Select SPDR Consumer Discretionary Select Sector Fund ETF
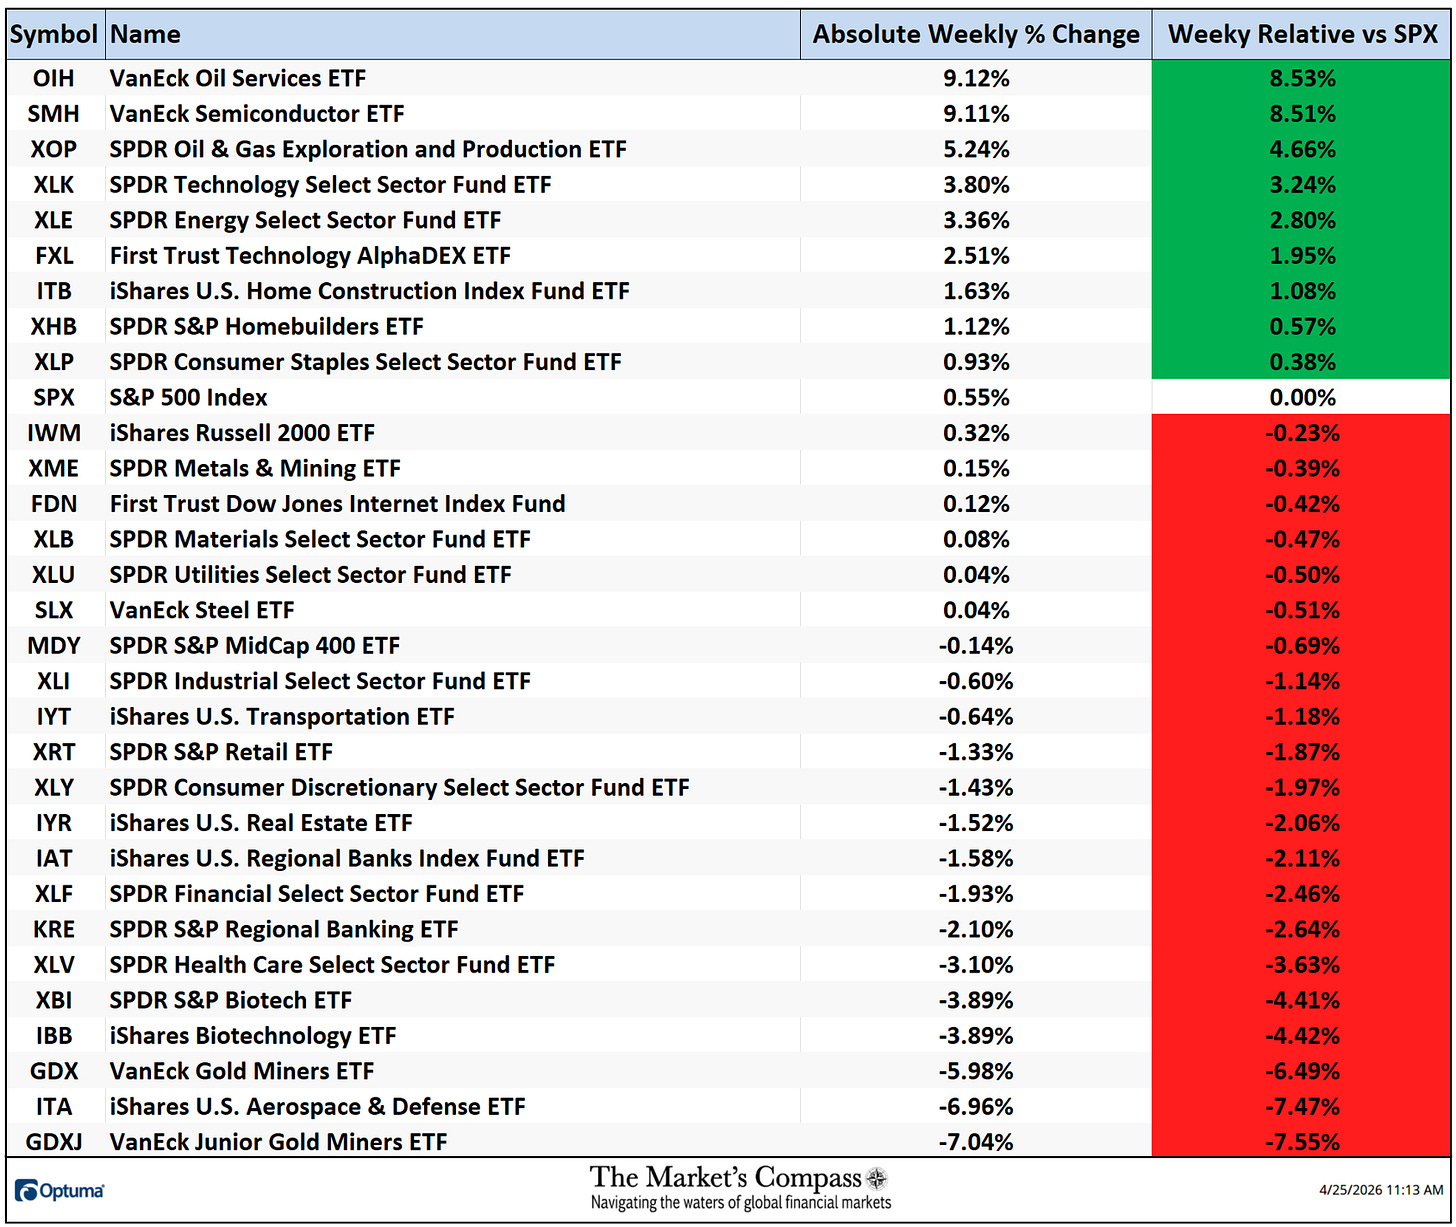 tap(400, 788)
